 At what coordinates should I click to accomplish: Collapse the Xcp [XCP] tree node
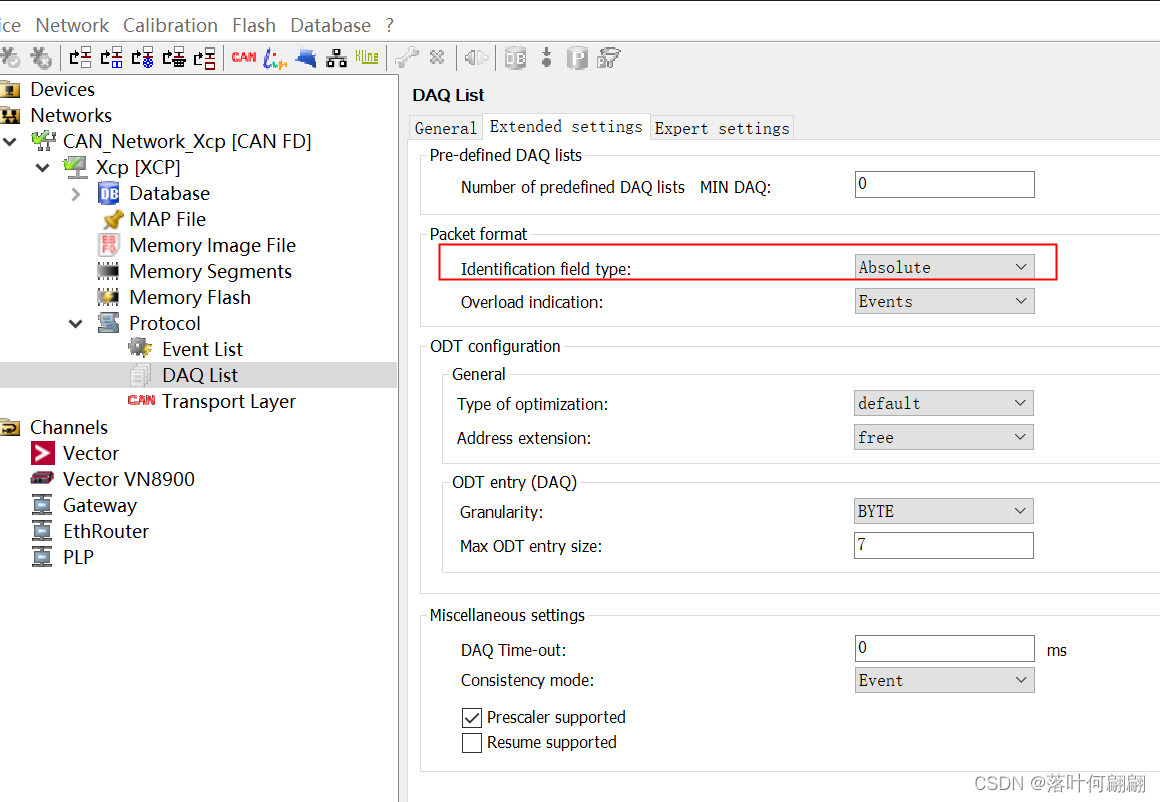point(43,167)
